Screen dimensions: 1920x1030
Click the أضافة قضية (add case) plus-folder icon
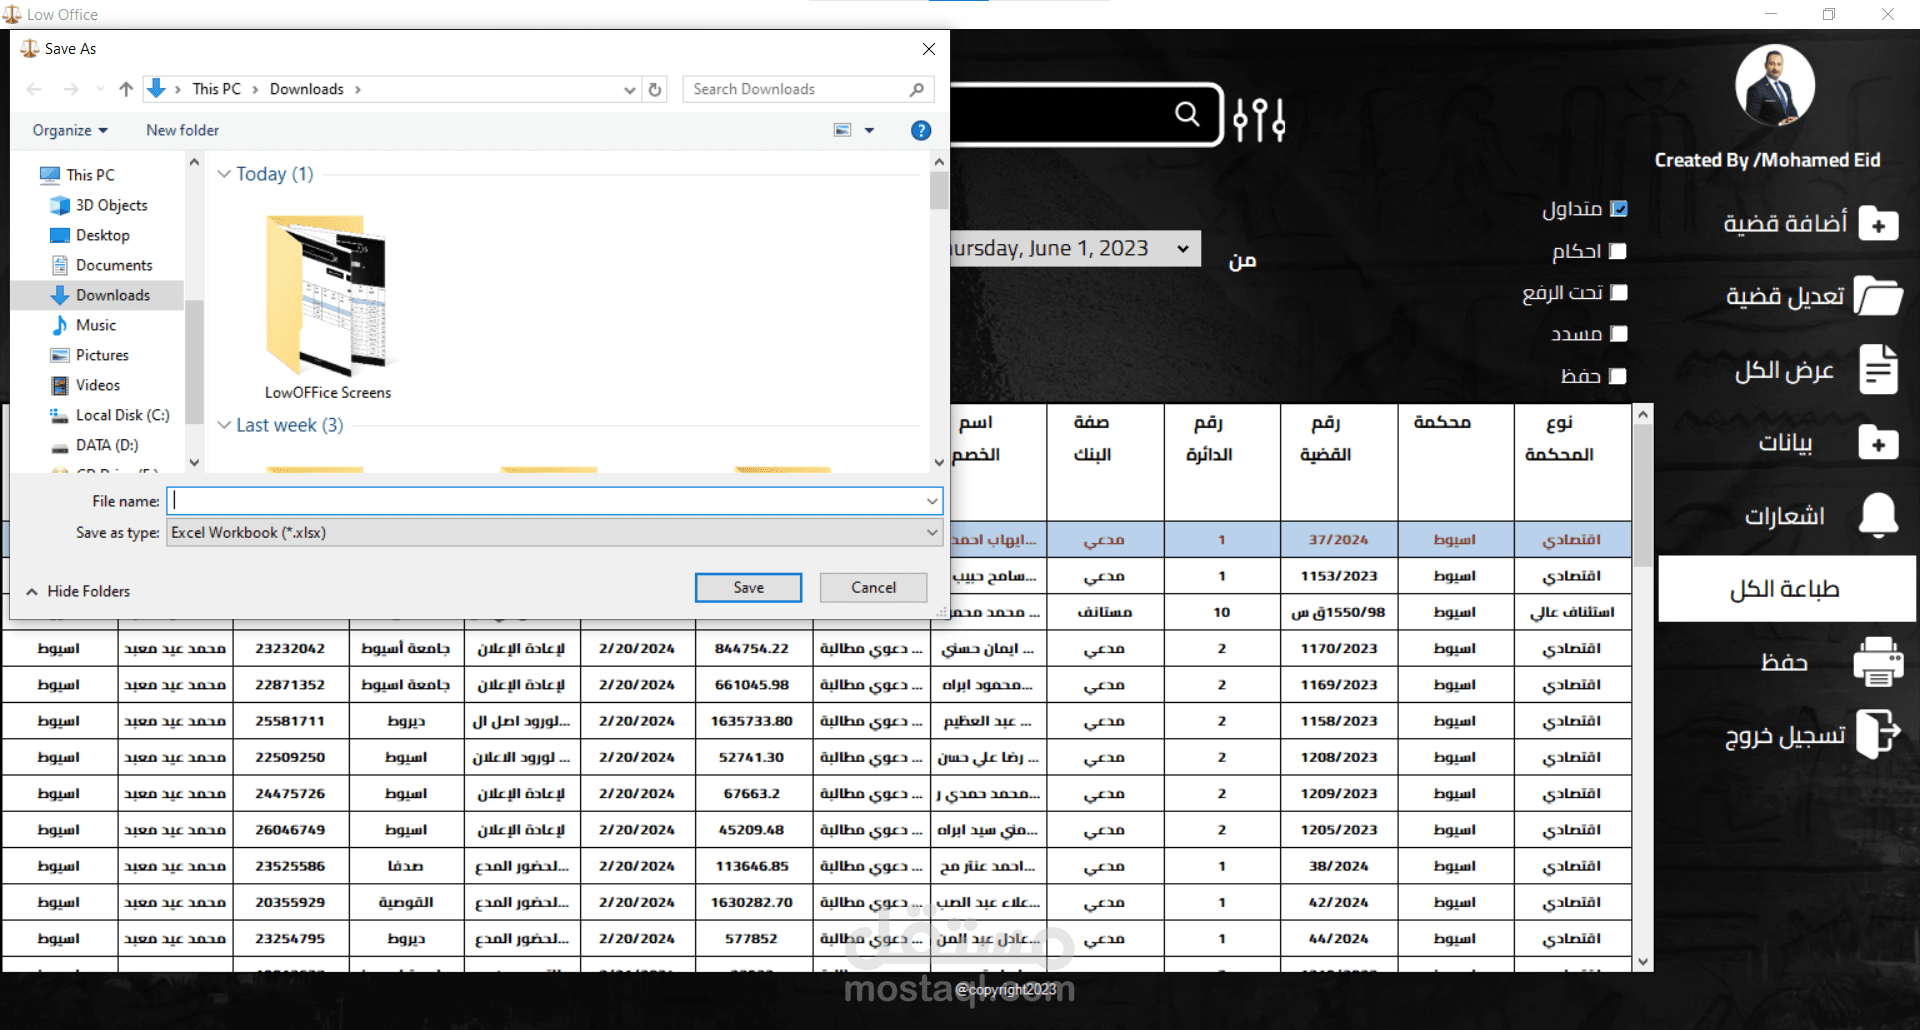pos(1878,224)
